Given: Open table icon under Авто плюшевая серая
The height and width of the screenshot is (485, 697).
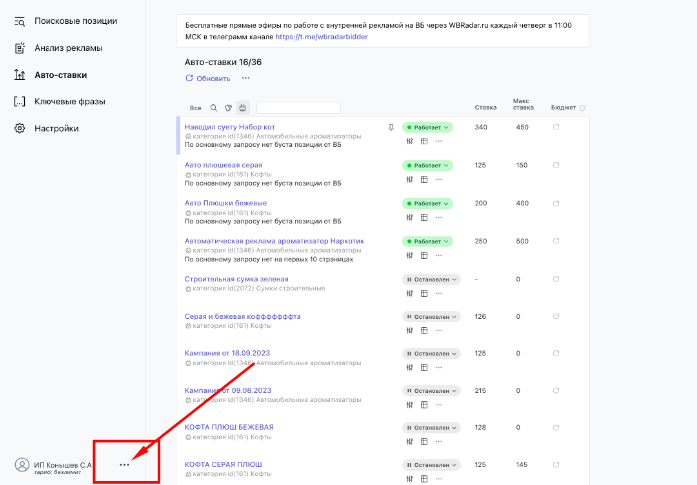Looking at the screenshot, I should pyautogui.click(x=424, y=179).
